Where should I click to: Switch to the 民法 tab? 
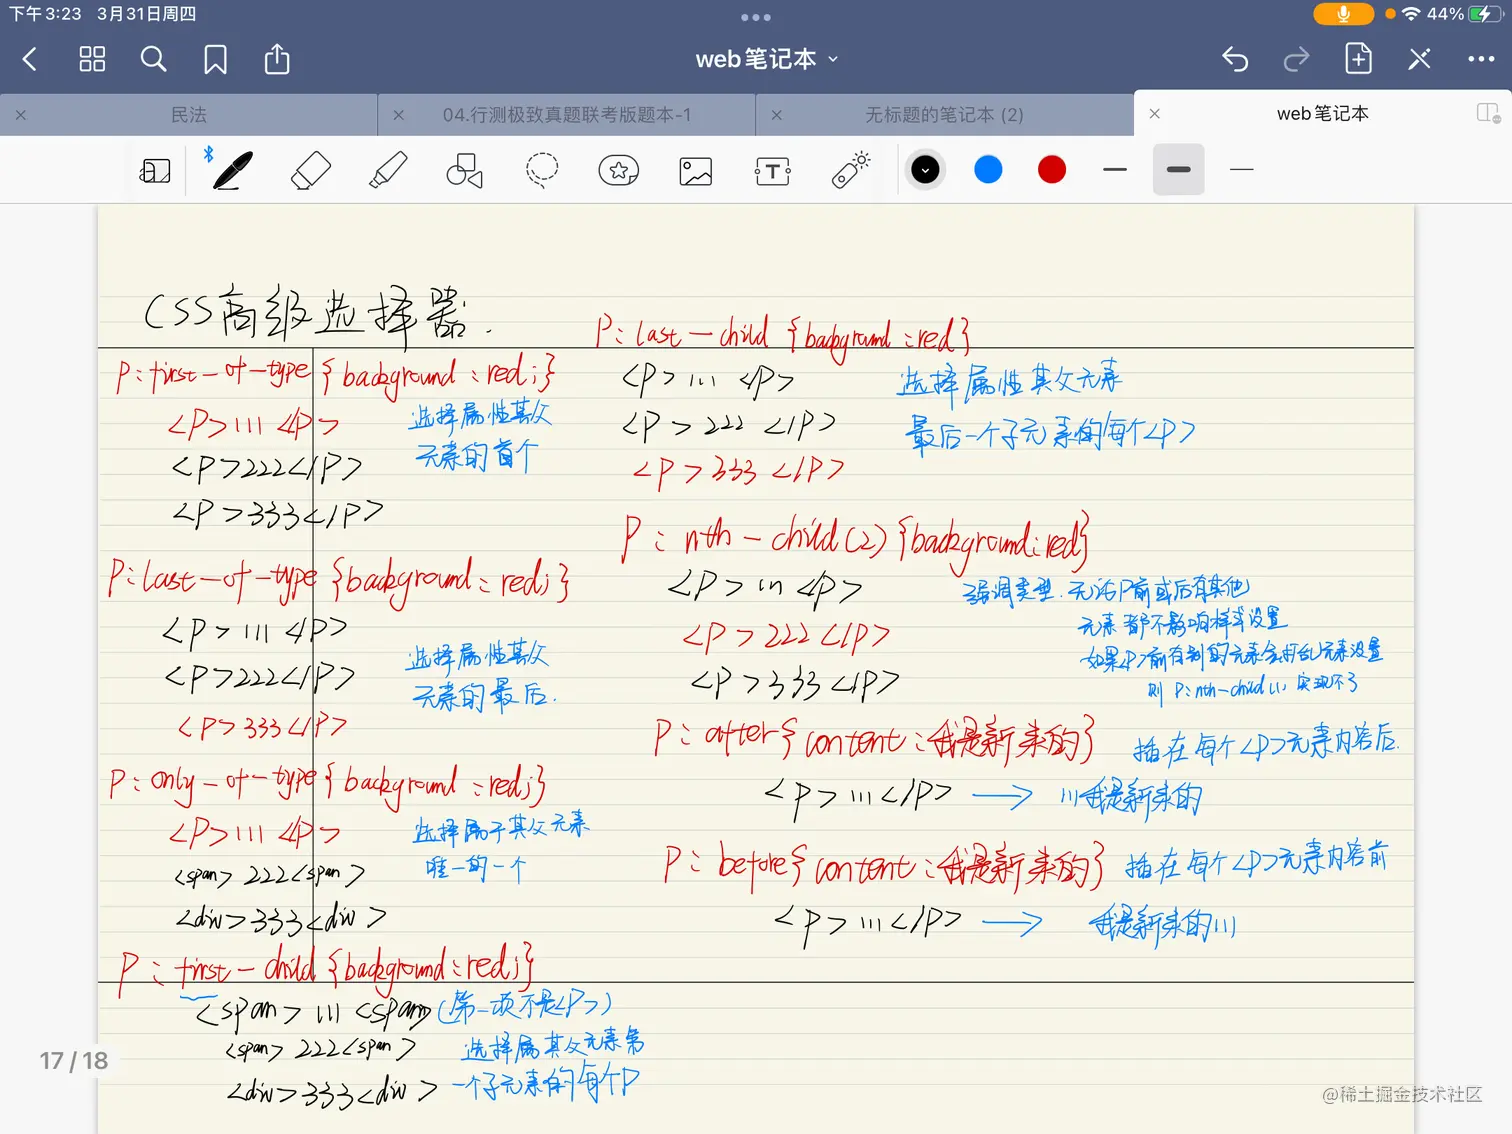pos(189,115)
